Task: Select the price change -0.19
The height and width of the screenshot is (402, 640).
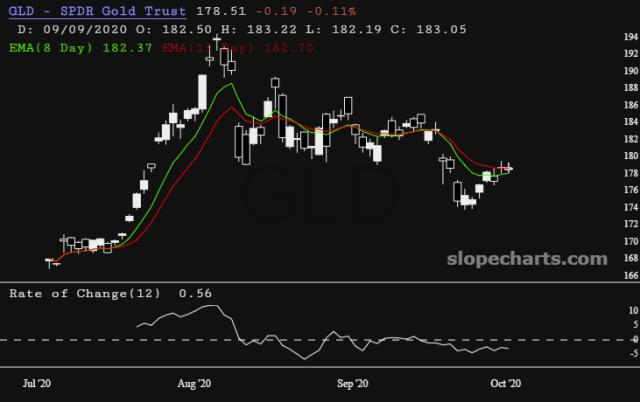Action: point(276,11)
